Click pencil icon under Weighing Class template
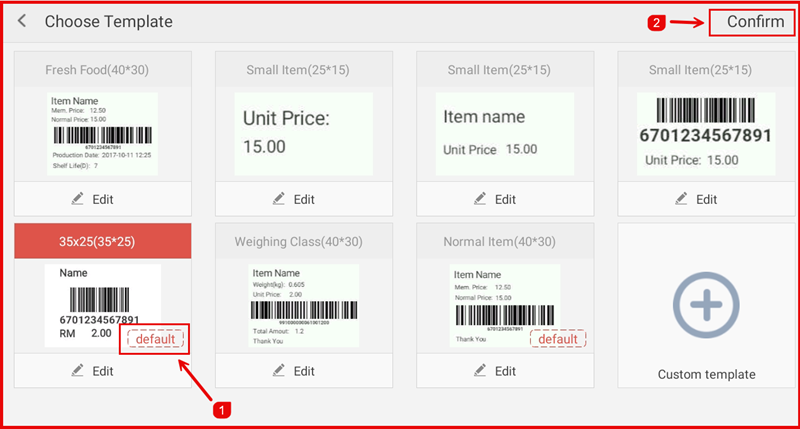This screenshot has width=800, height=429. [x=280, y=371]
